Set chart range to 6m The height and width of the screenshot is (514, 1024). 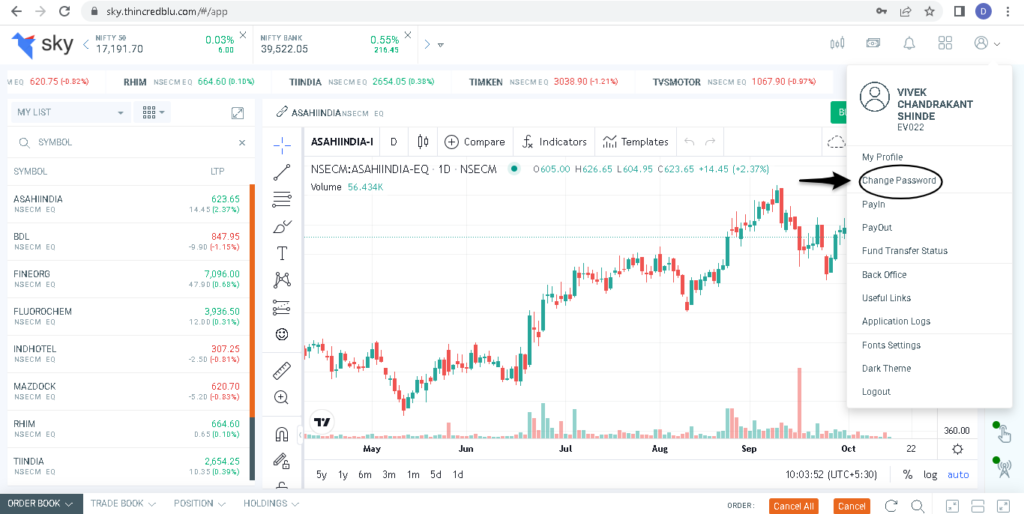364,475
